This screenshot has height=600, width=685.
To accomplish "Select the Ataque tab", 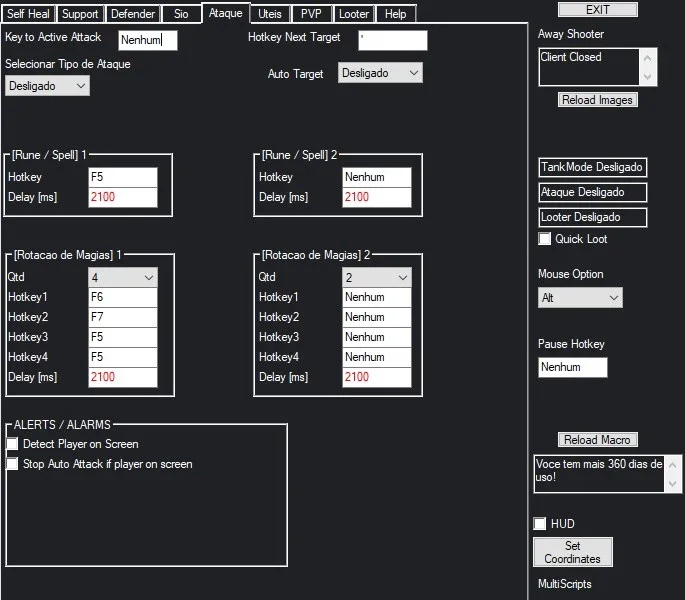I will [225, 13].
